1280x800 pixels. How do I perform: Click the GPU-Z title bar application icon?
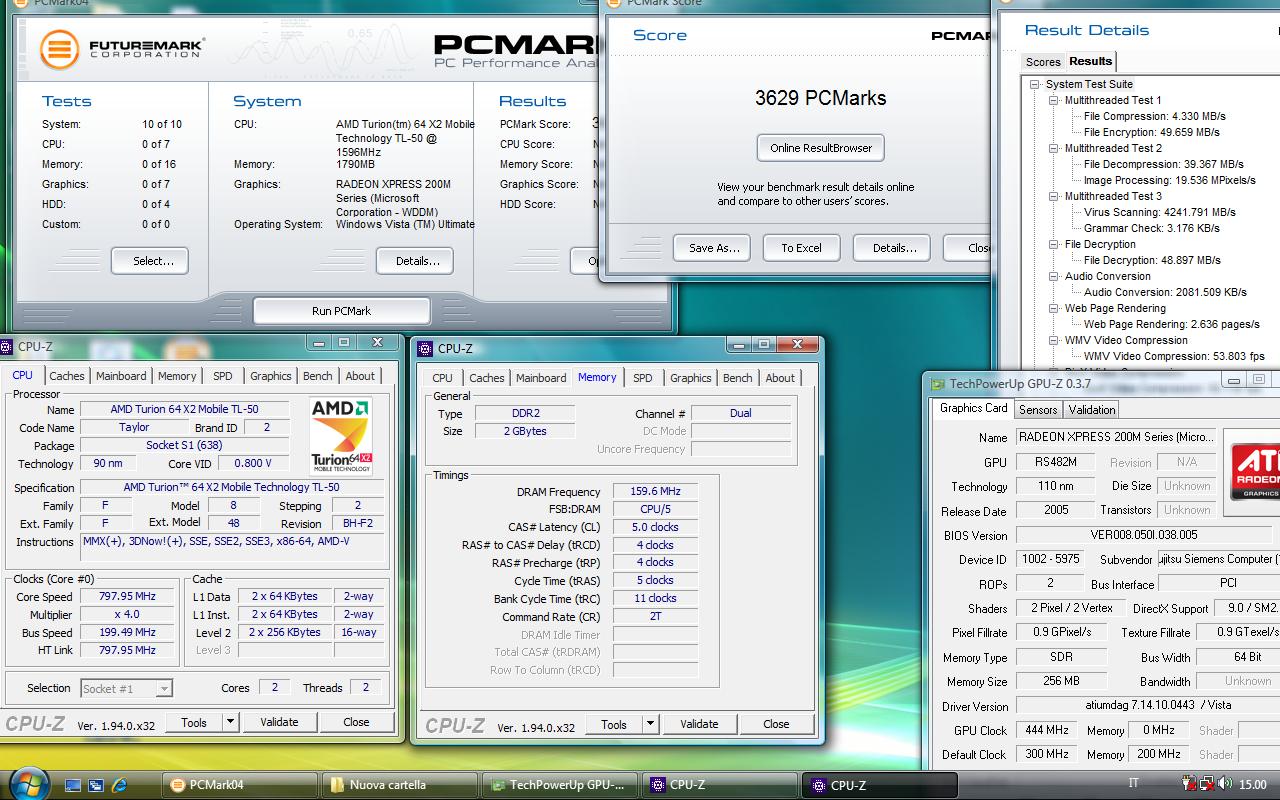point(937,384)
